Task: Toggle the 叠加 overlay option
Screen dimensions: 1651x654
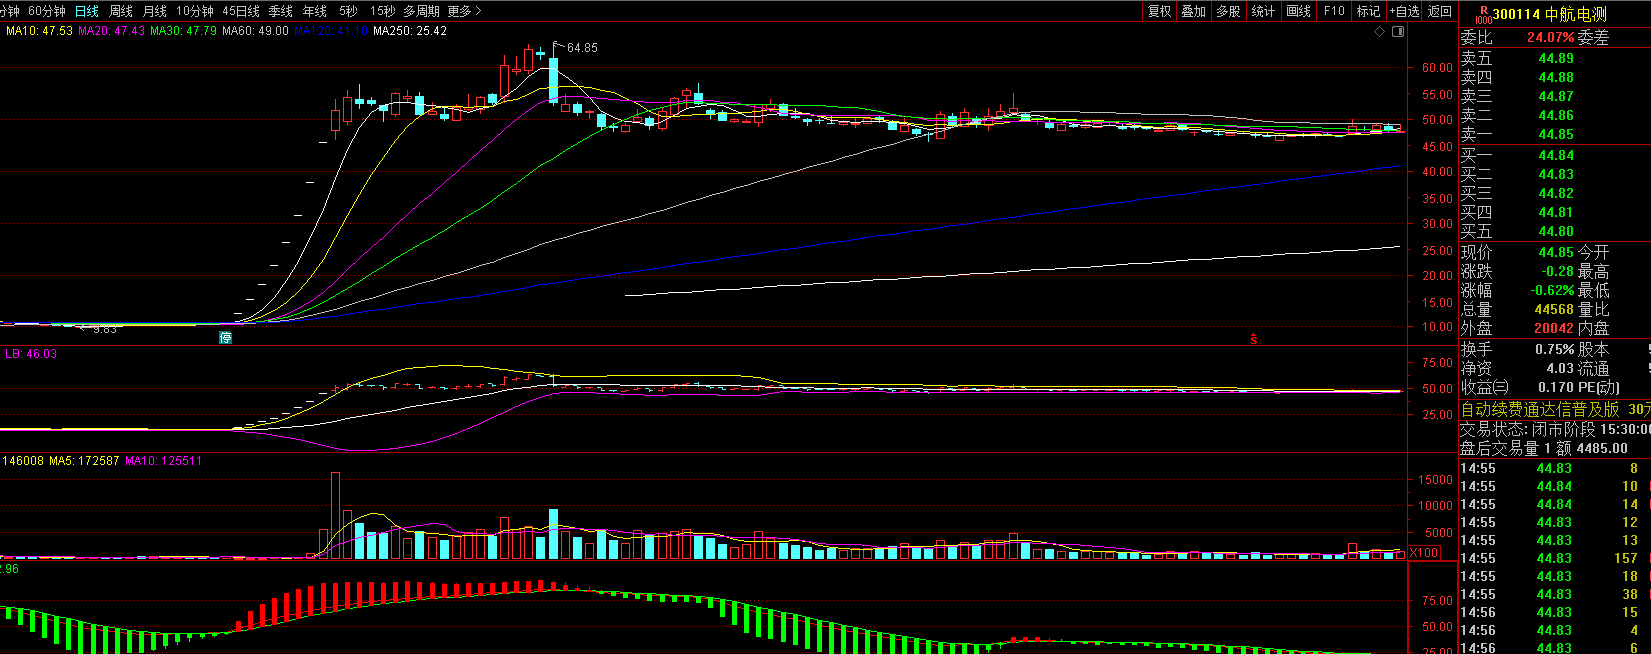Action: click(x=1193, y=11)
